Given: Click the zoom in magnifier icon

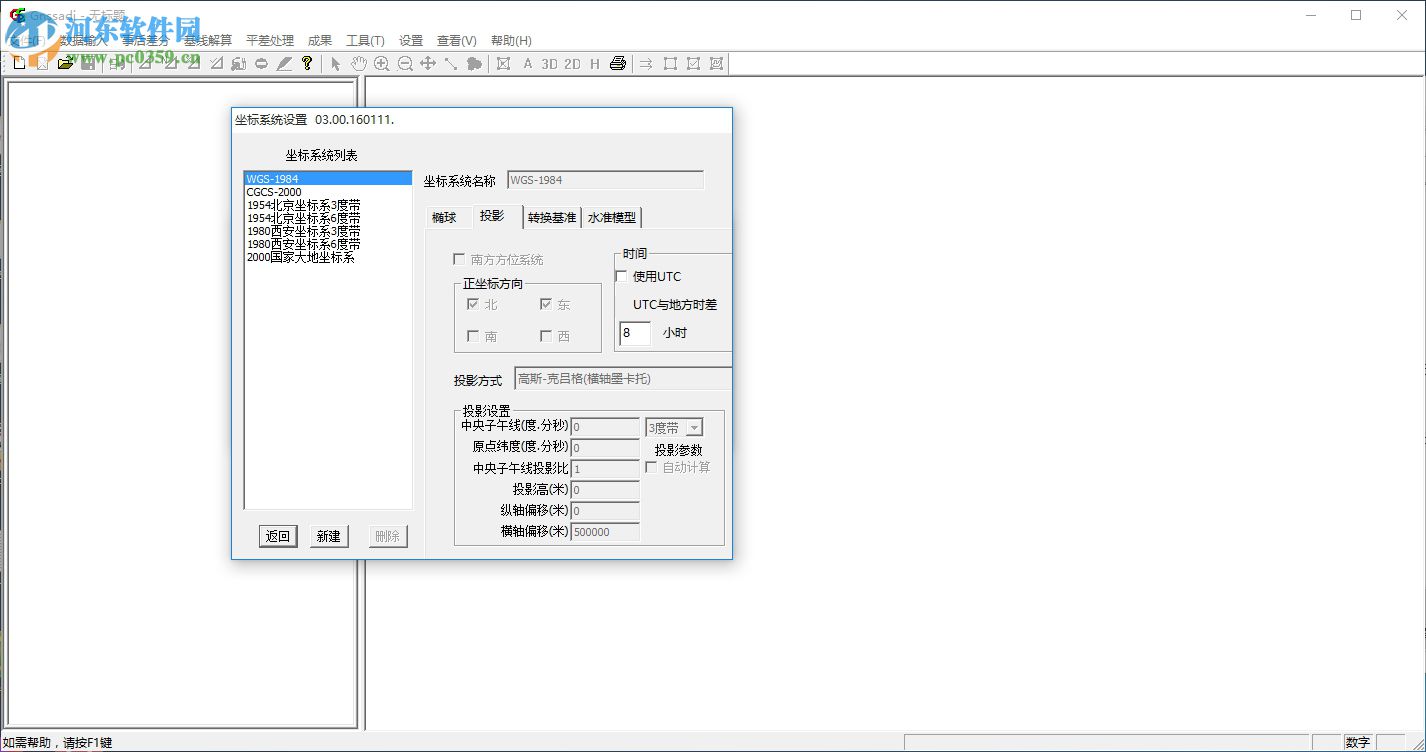Looking at the screenshot, I should pyautogui.click(x=381, y=63).
